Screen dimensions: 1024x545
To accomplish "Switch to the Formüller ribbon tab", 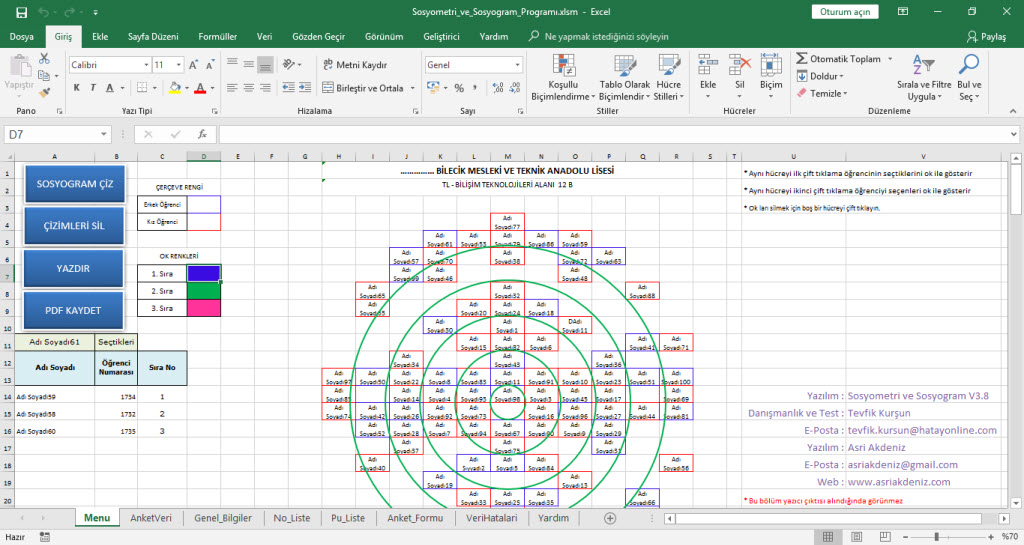I will 217,37.
